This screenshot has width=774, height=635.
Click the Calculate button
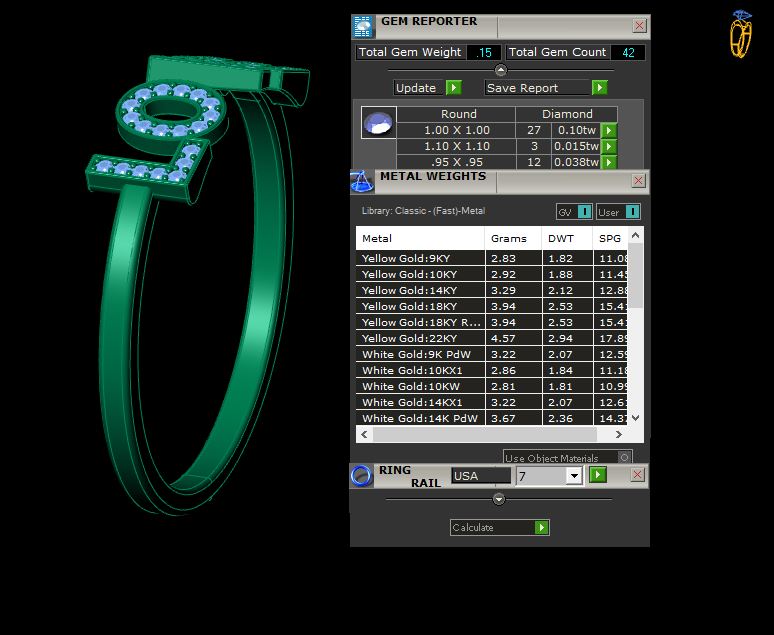pos(499,527)
